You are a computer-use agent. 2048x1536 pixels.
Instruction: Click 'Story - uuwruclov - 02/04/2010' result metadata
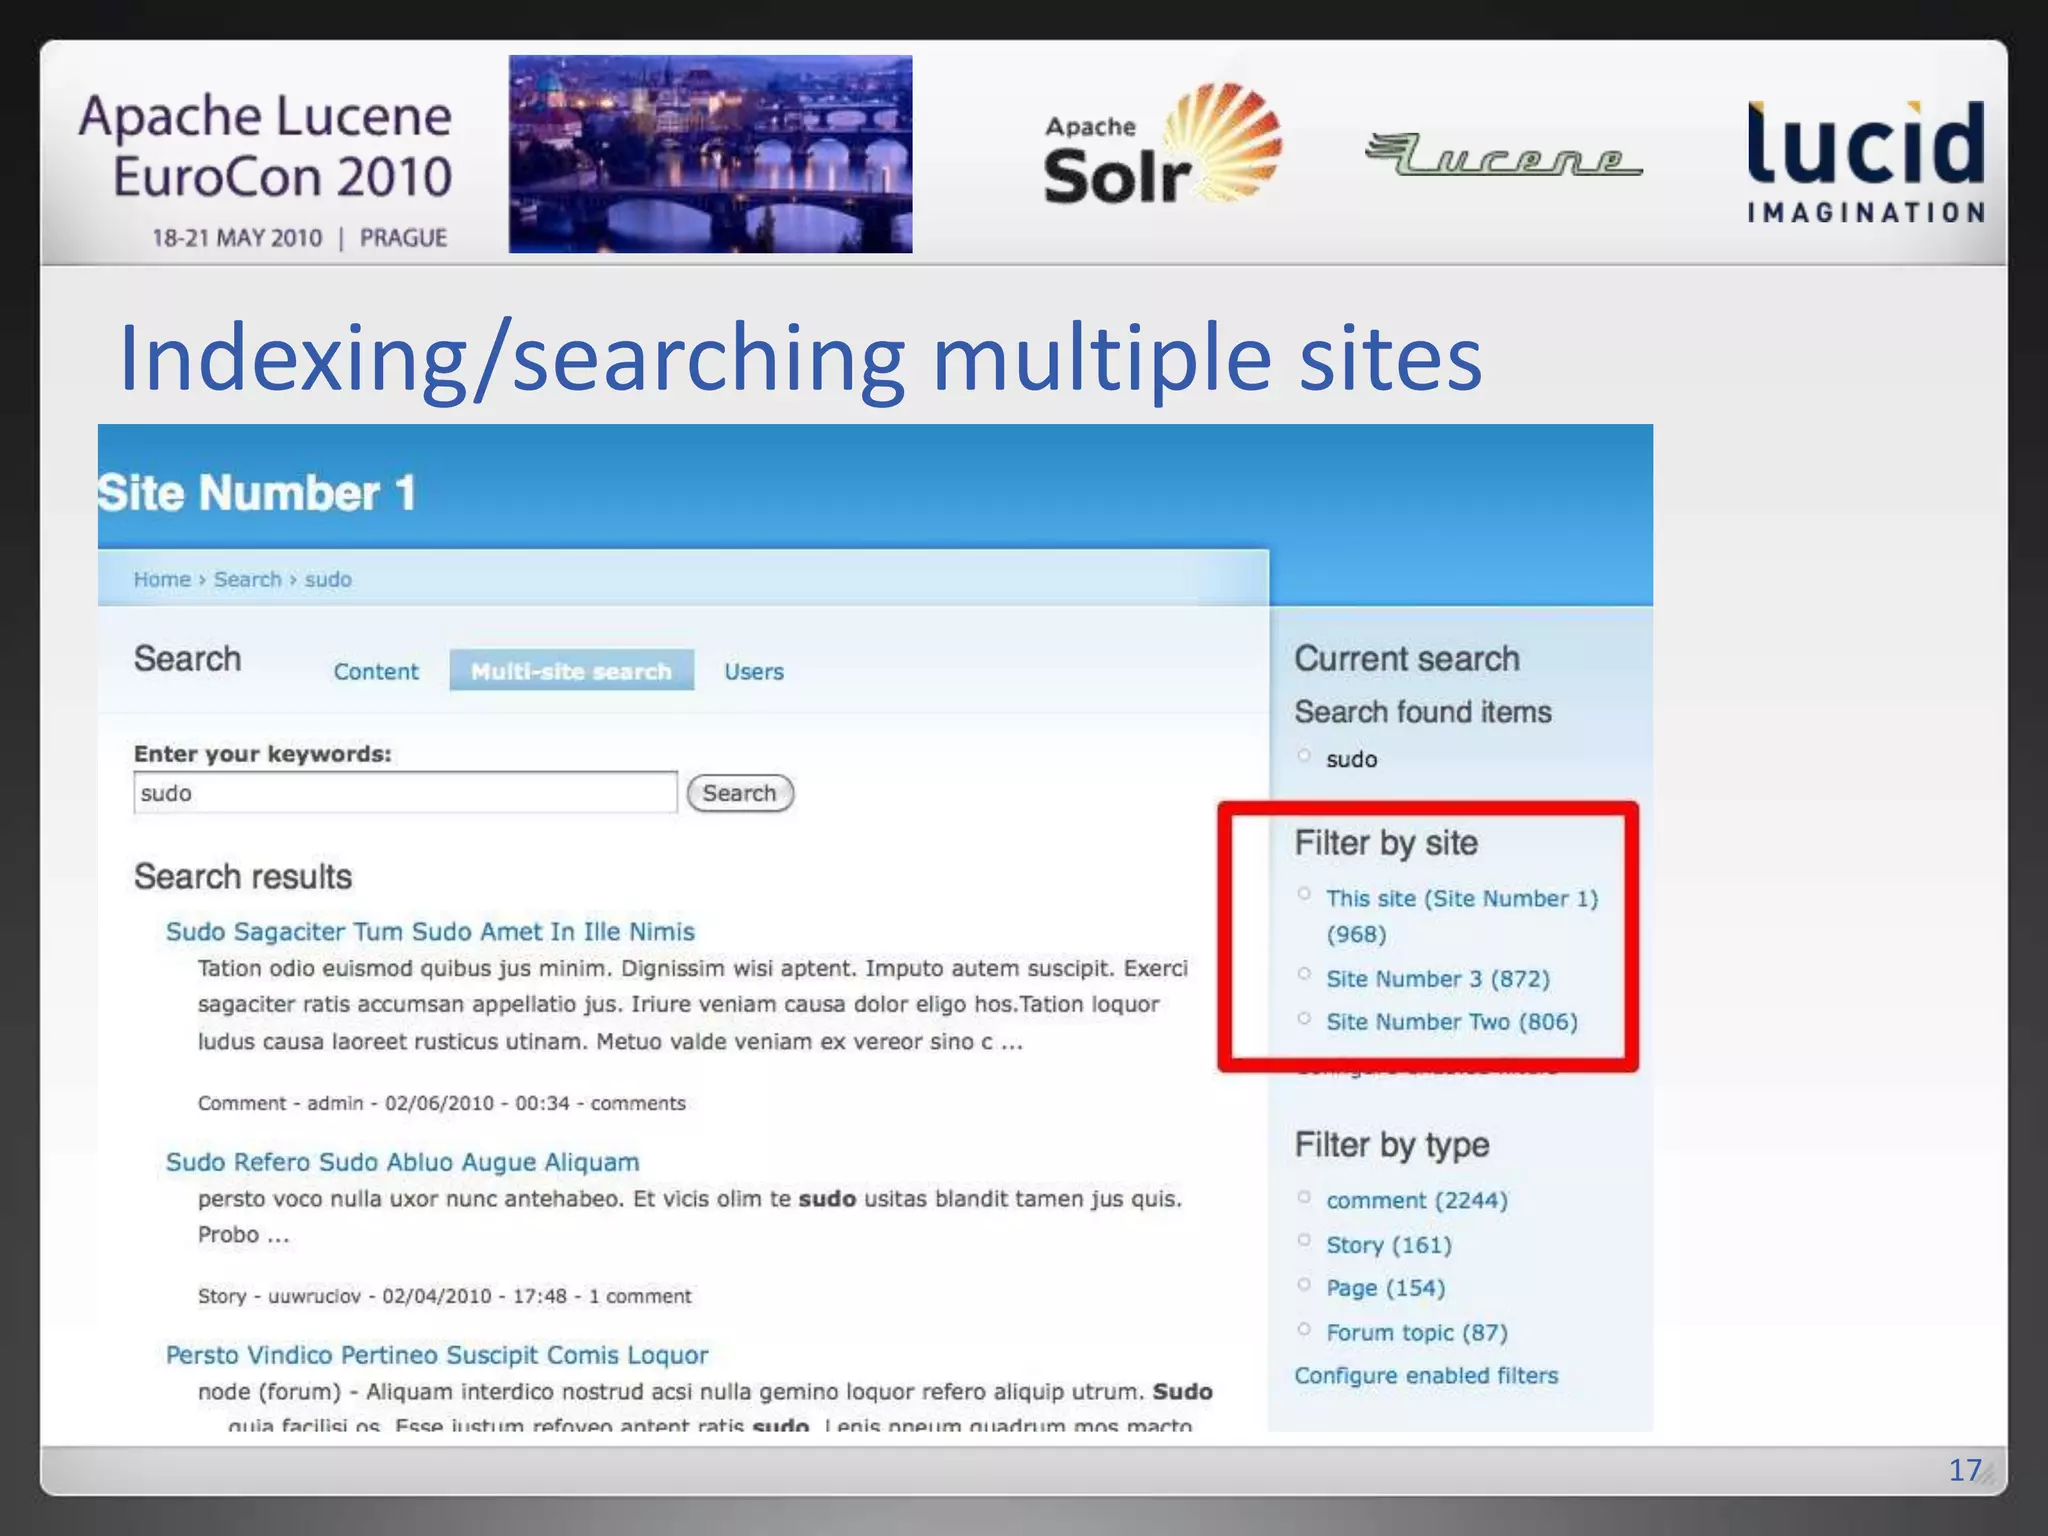tap(444, 1296)
